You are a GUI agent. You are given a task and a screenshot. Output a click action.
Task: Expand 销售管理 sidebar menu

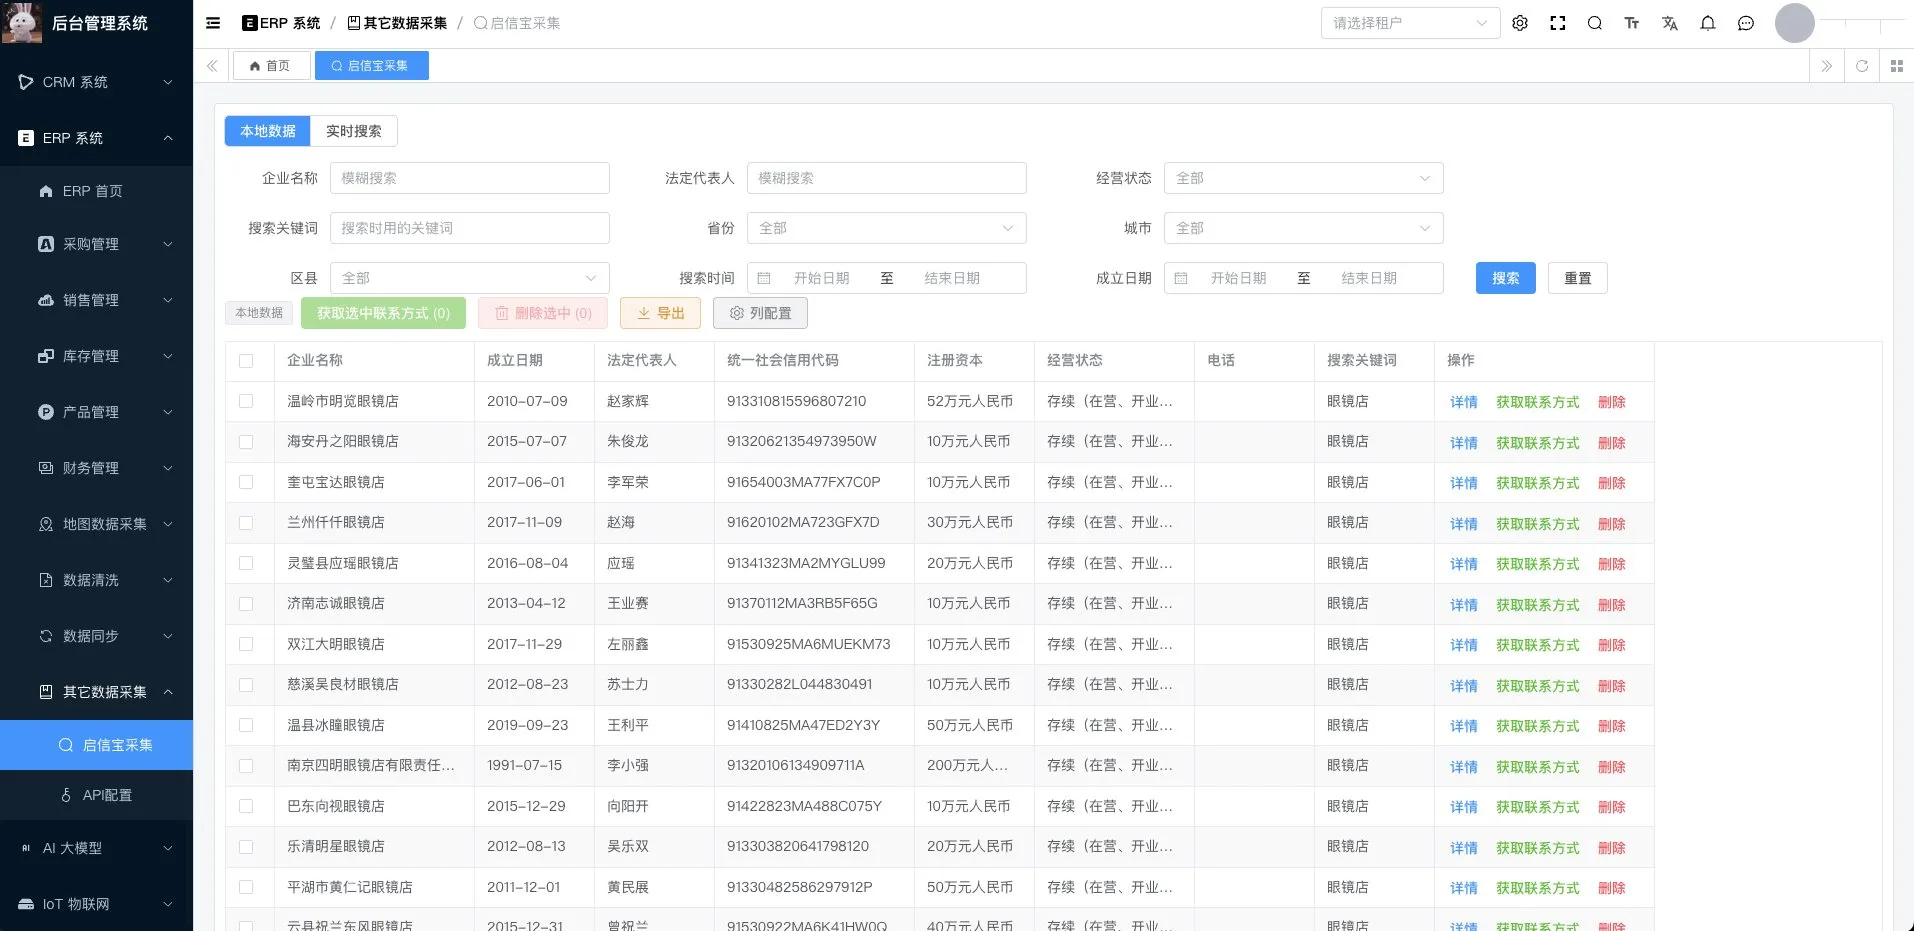[x=97, y=300]
